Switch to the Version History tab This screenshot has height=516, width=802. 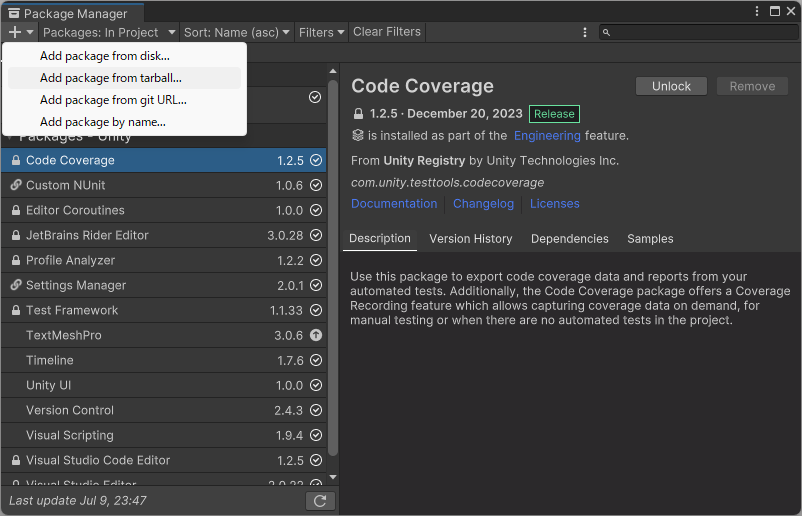[x=471, y=239]
